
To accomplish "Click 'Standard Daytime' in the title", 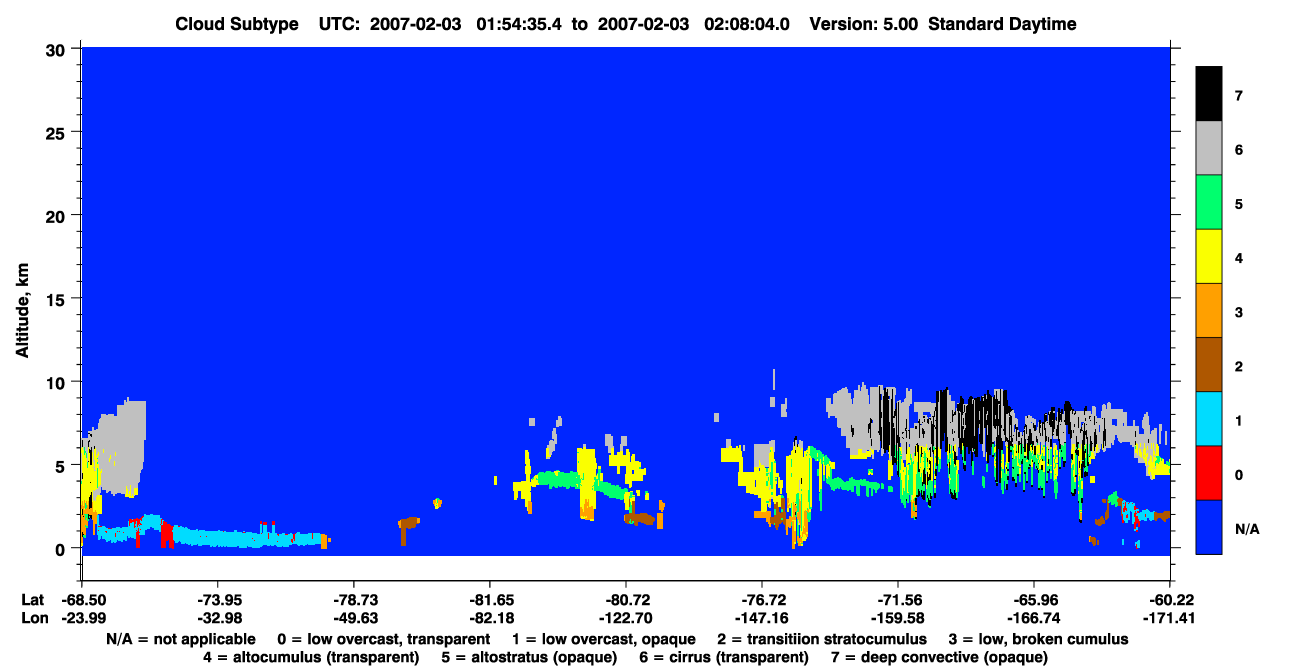I will [1002, 24].
